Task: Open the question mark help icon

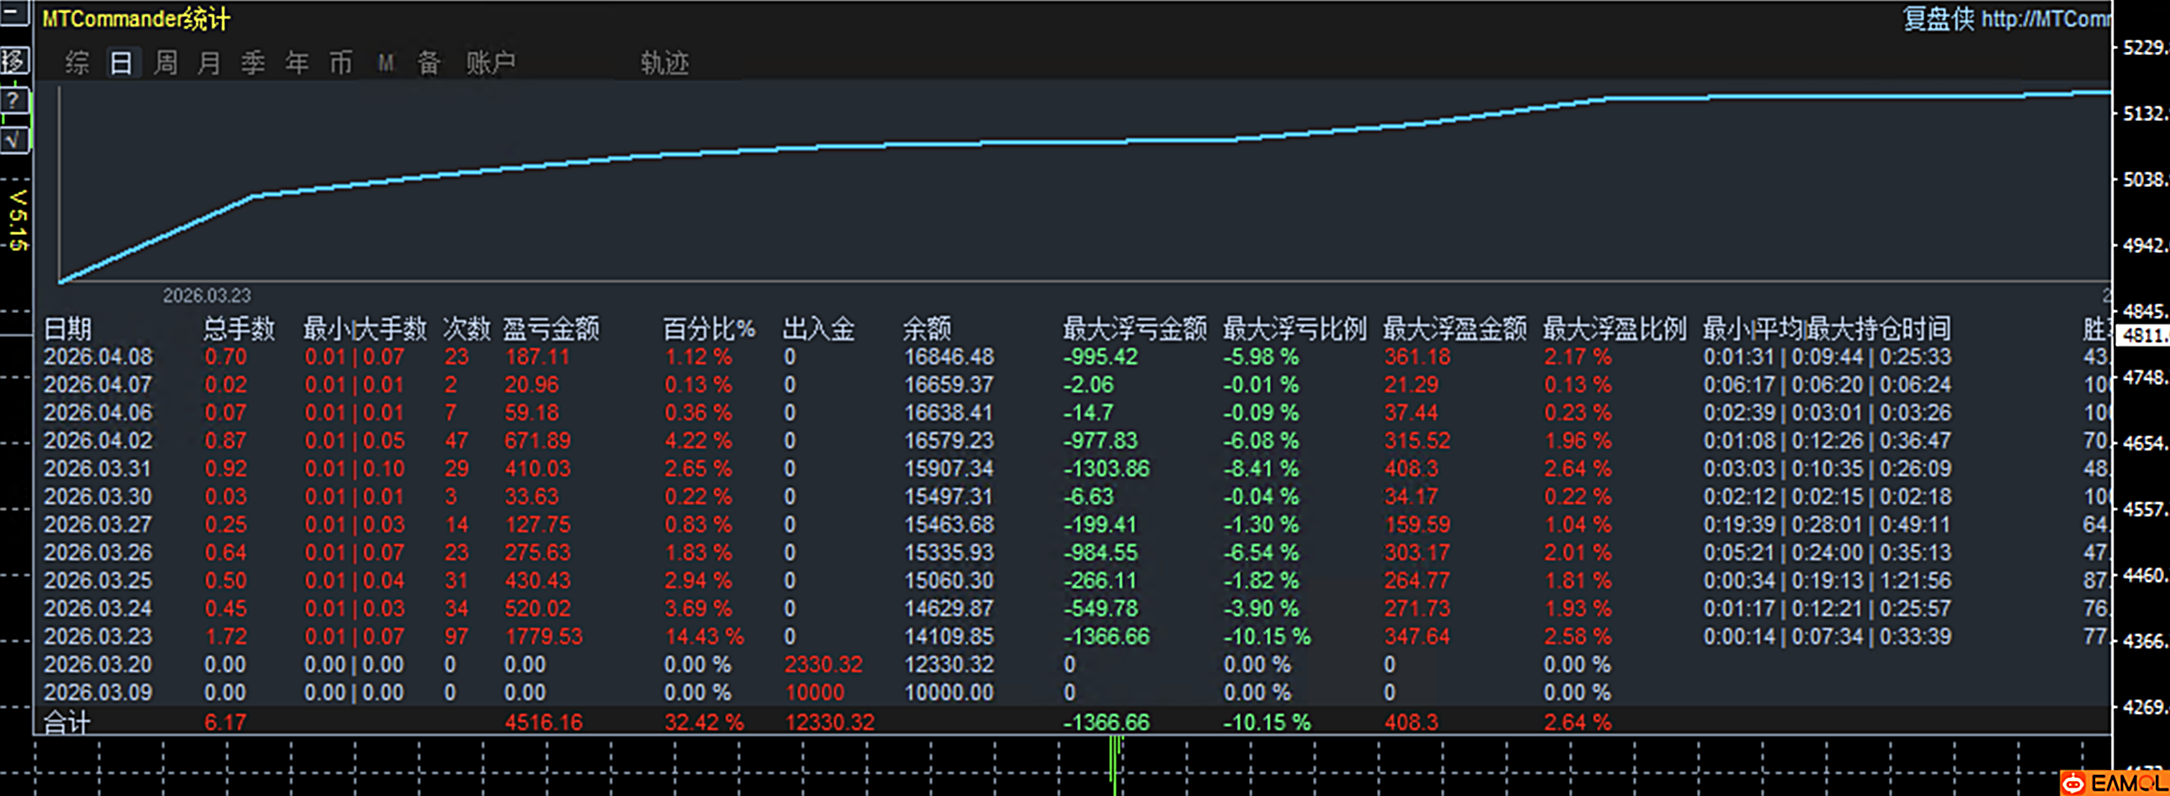Action: [x=14, y=100]
